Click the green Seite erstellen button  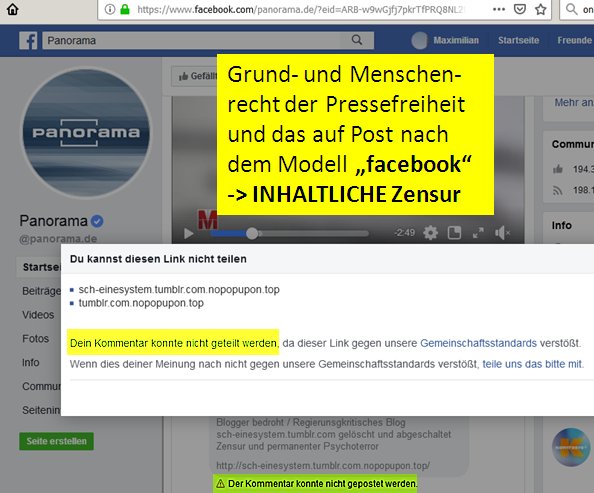point(56,441)
